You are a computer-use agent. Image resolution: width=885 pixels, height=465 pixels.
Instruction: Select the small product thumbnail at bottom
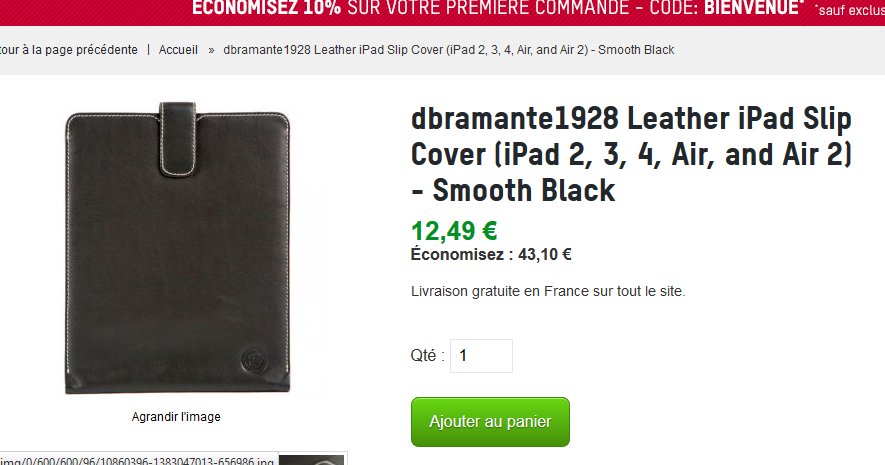pyautogui.click(x=312, y=459)
